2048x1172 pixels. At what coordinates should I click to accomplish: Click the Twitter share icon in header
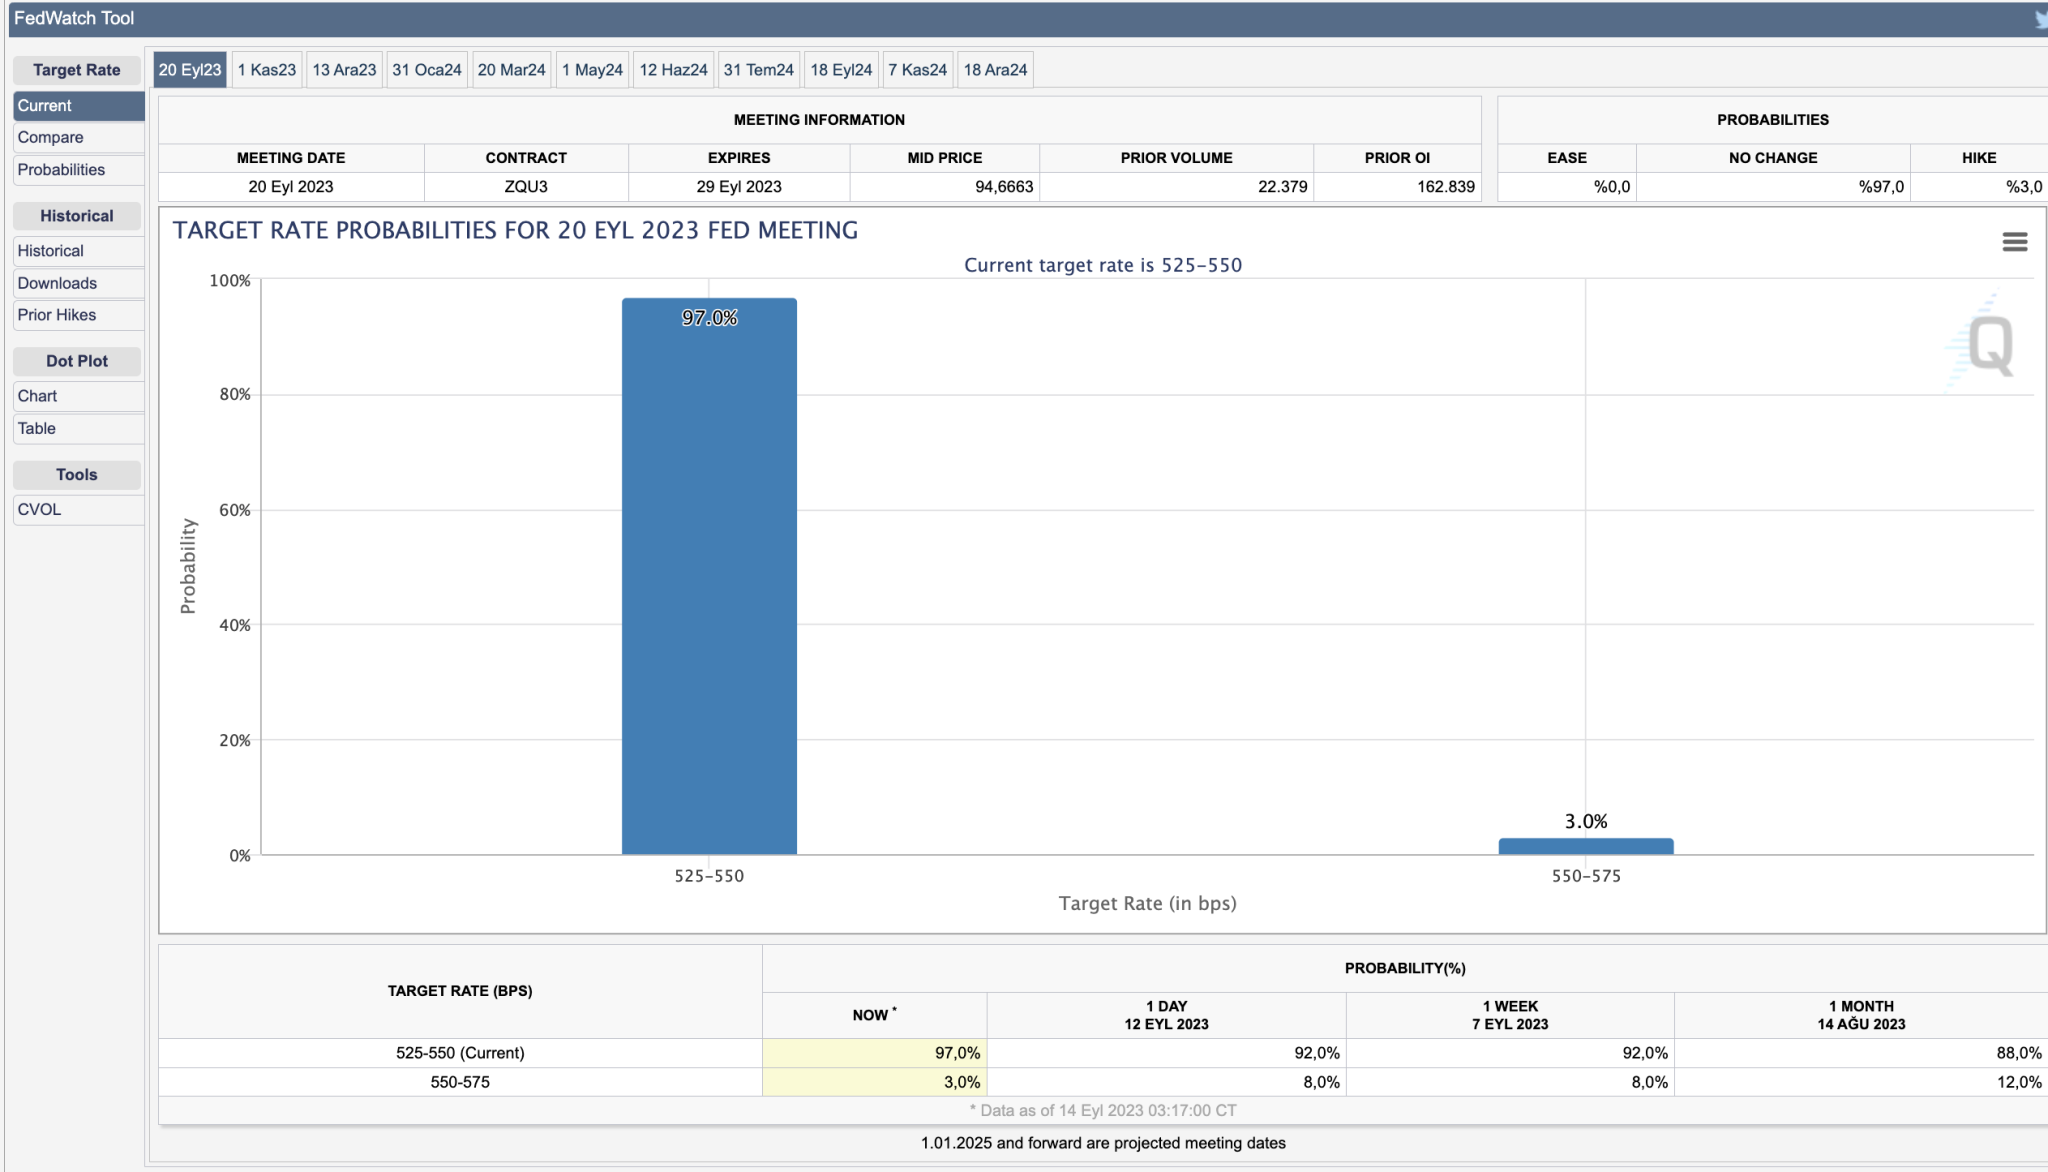pos(2040,19)
